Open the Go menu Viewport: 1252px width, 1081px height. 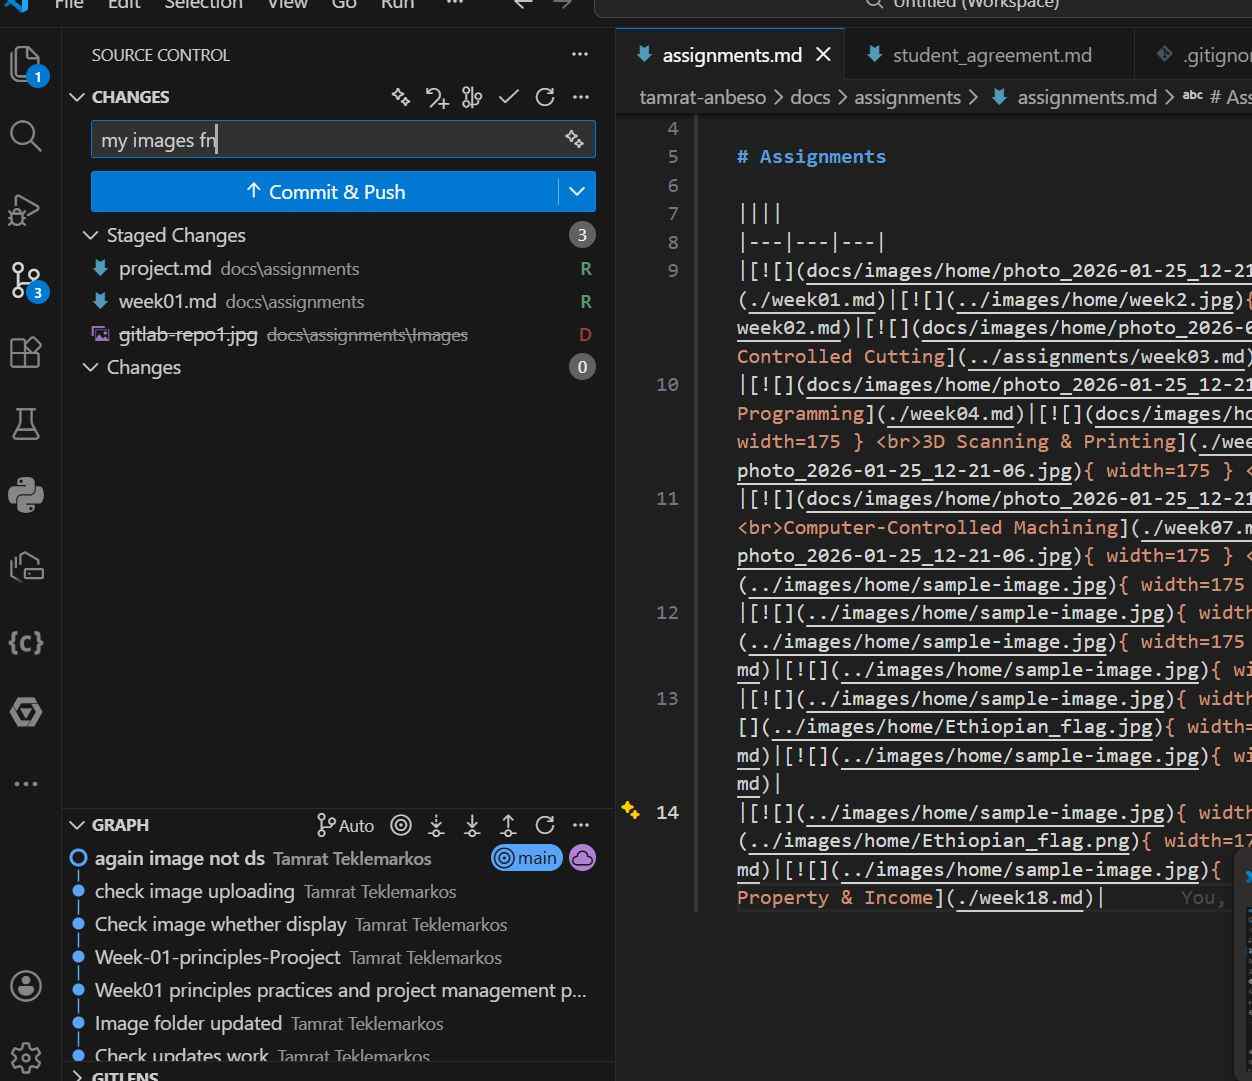(x=344, y=4)
